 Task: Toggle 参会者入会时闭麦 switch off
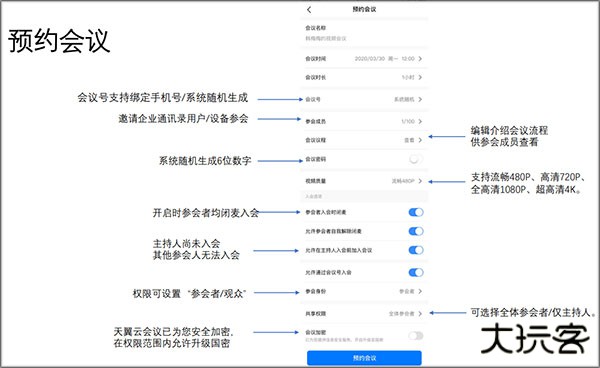416,212
